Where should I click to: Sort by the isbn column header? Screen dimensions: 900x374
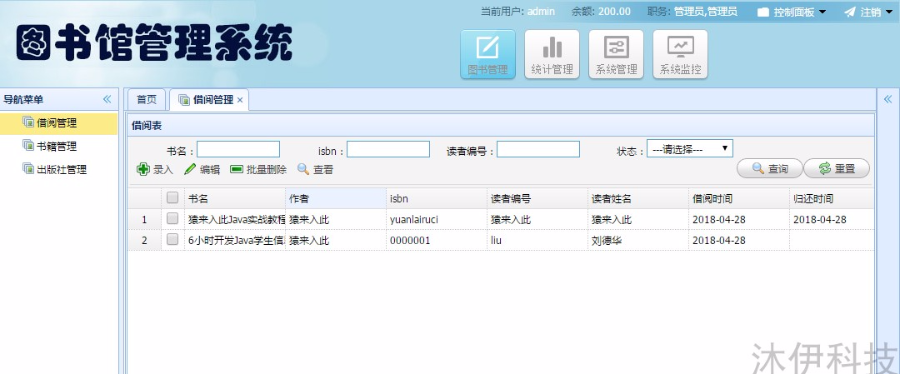pos(437,198)
